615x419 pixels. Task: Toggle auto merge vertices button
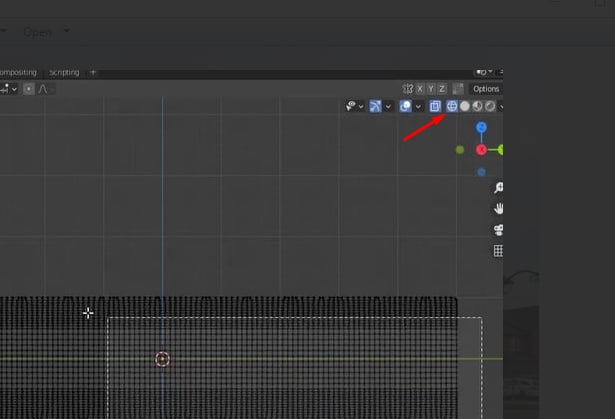(x=458, y=89)
